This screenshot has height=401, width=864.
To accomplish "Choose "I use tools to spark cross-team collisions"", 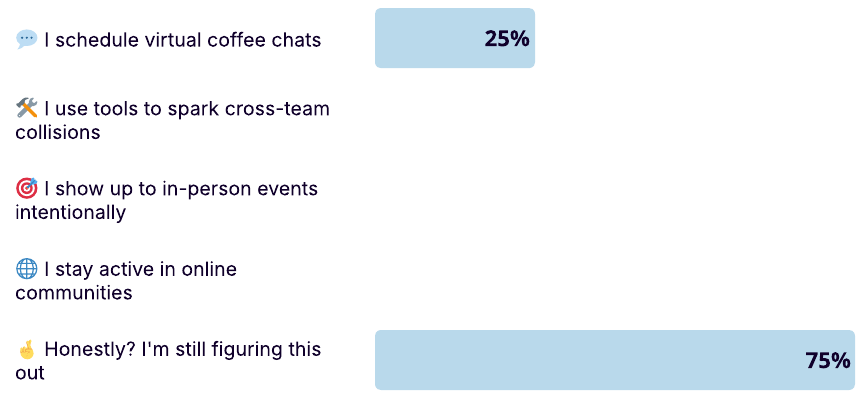I will [x=172, y=121].
